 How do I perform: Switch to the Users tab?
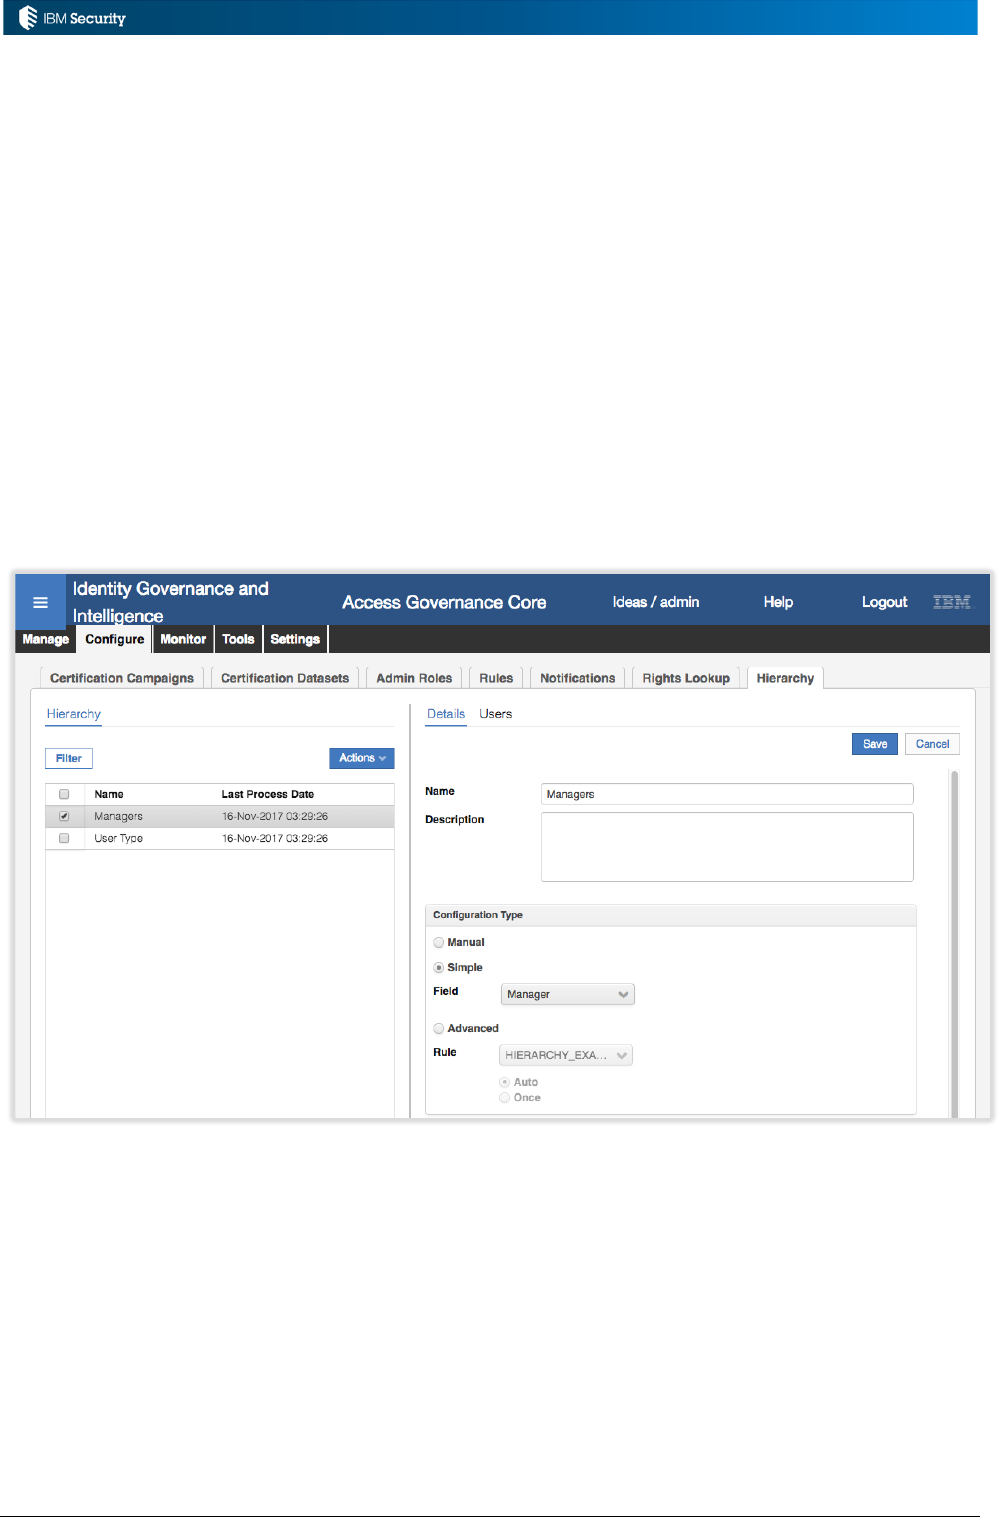[x=496, y=714]
